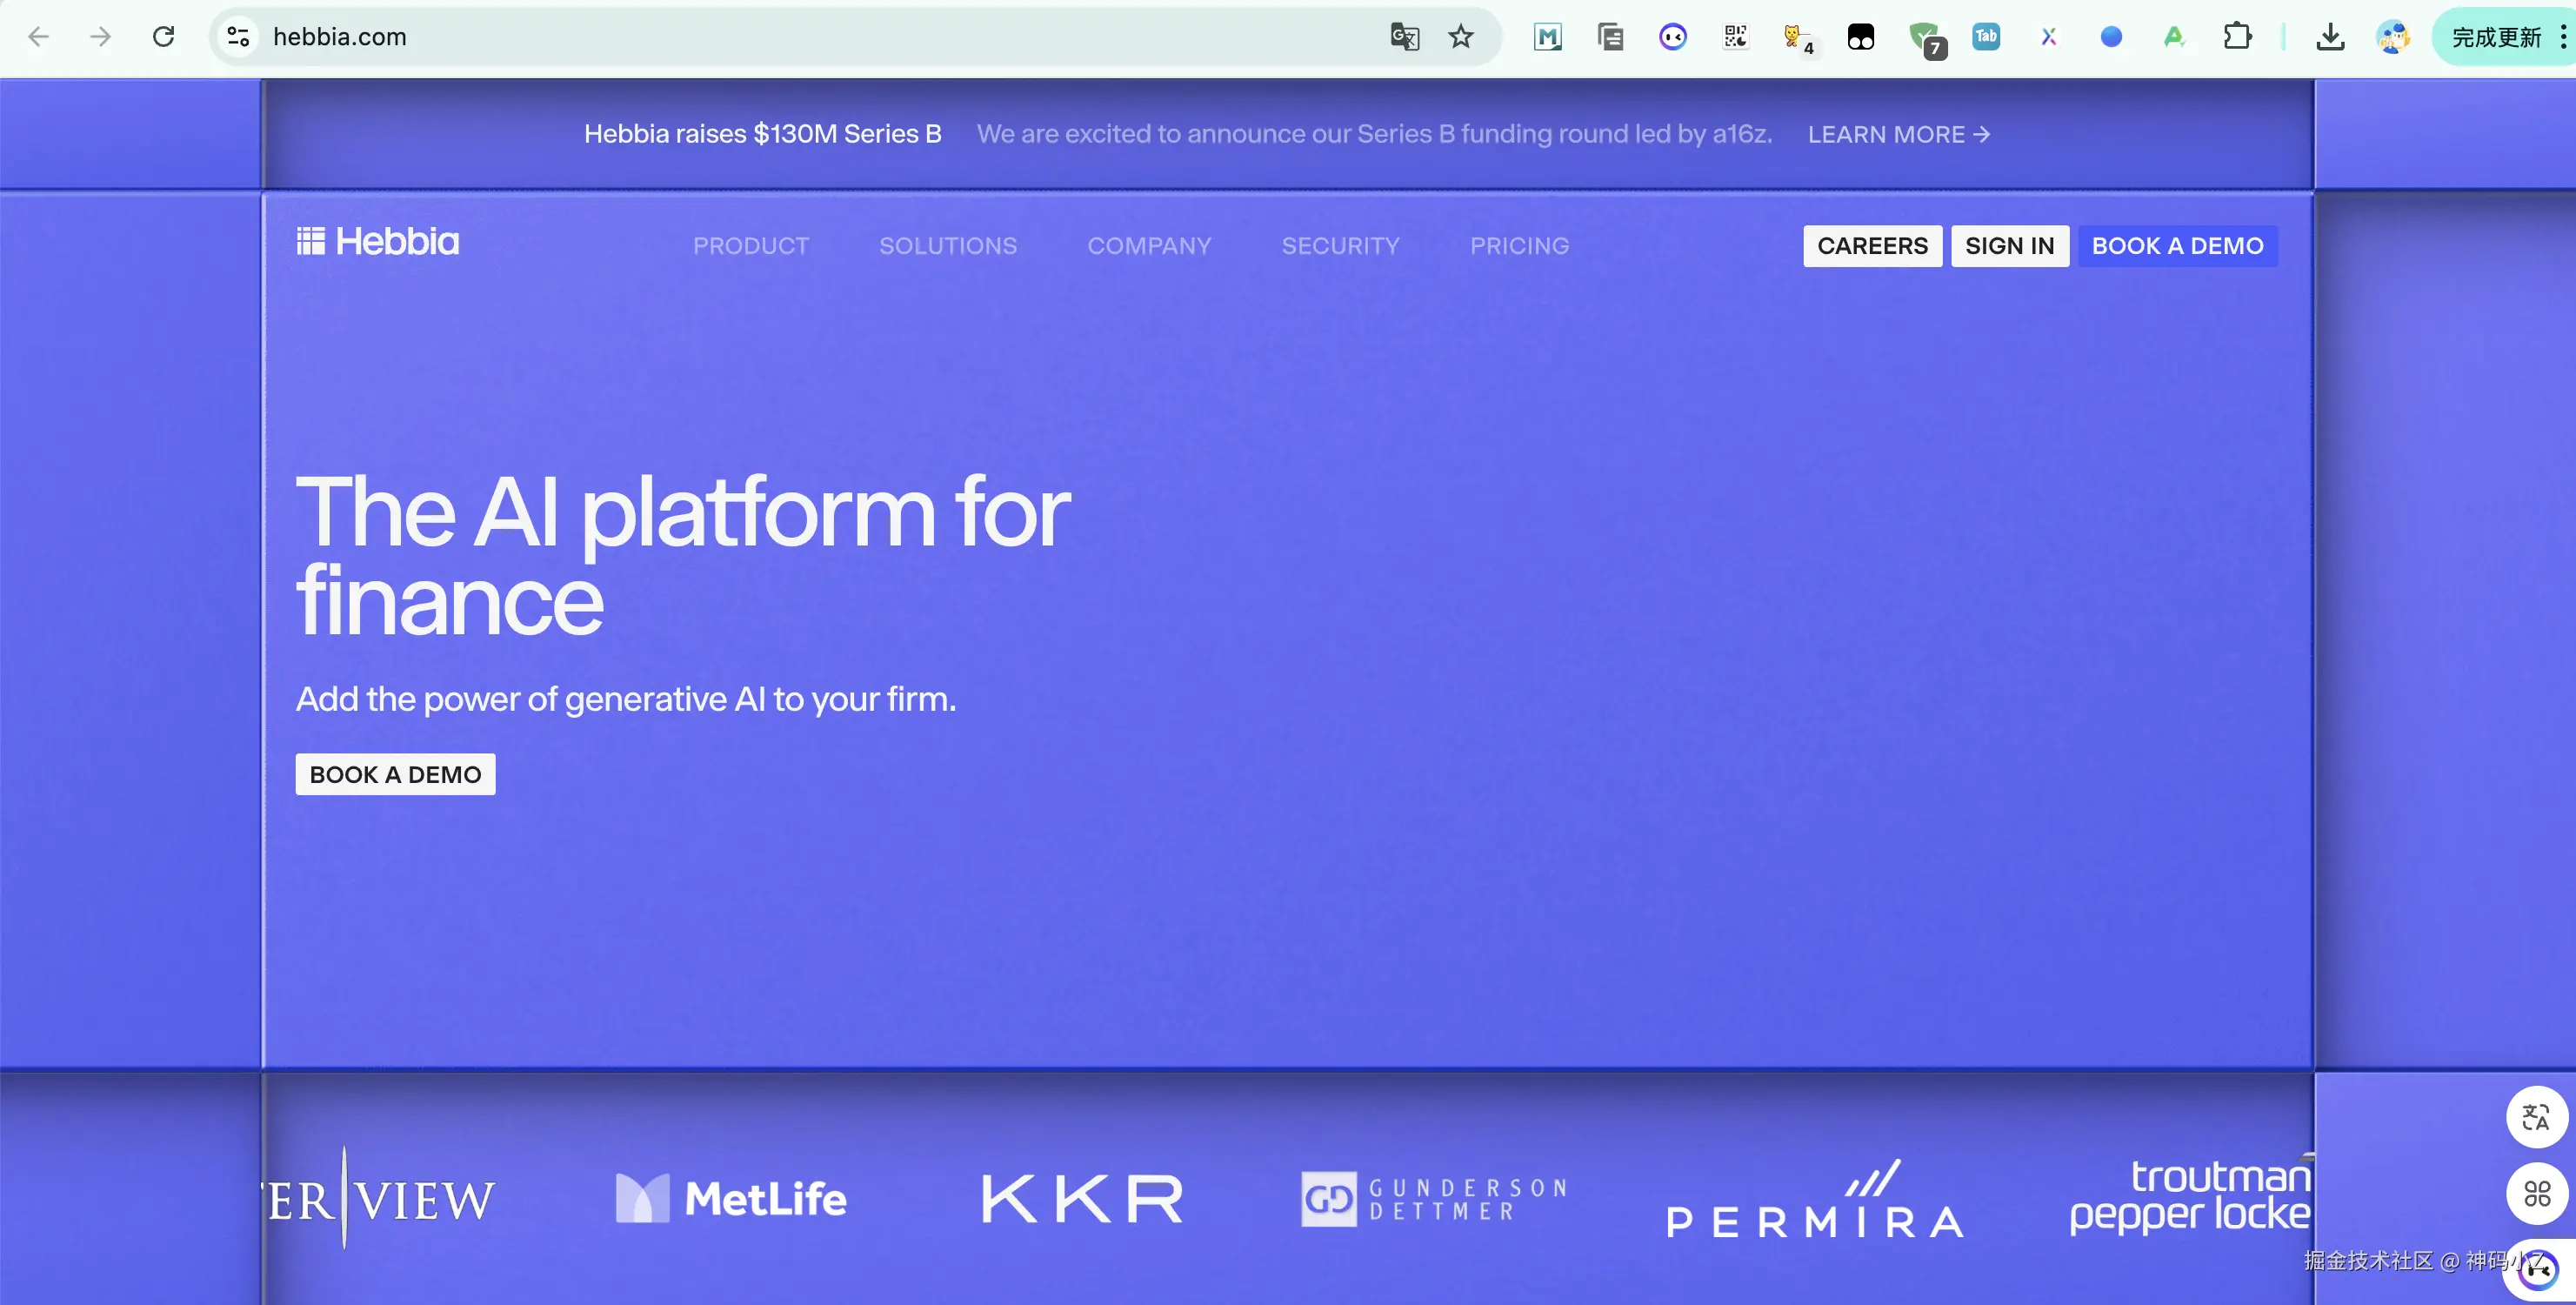Open the blue Tab extension icon

1986,37
